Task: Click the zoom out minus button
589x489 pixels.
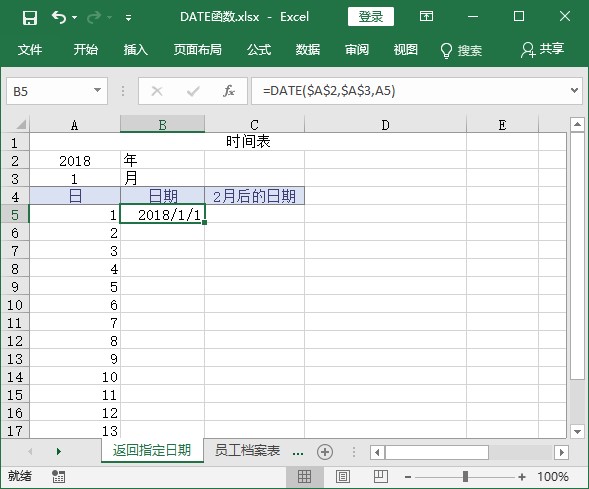Action: 408,477
